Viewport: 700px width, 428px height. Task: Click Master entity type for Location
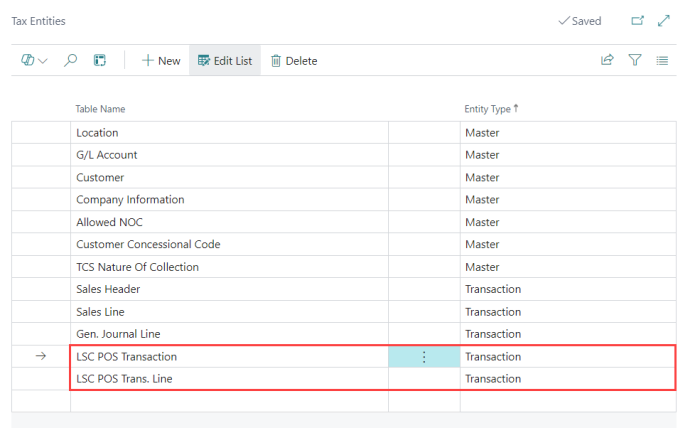pos(568,133)
